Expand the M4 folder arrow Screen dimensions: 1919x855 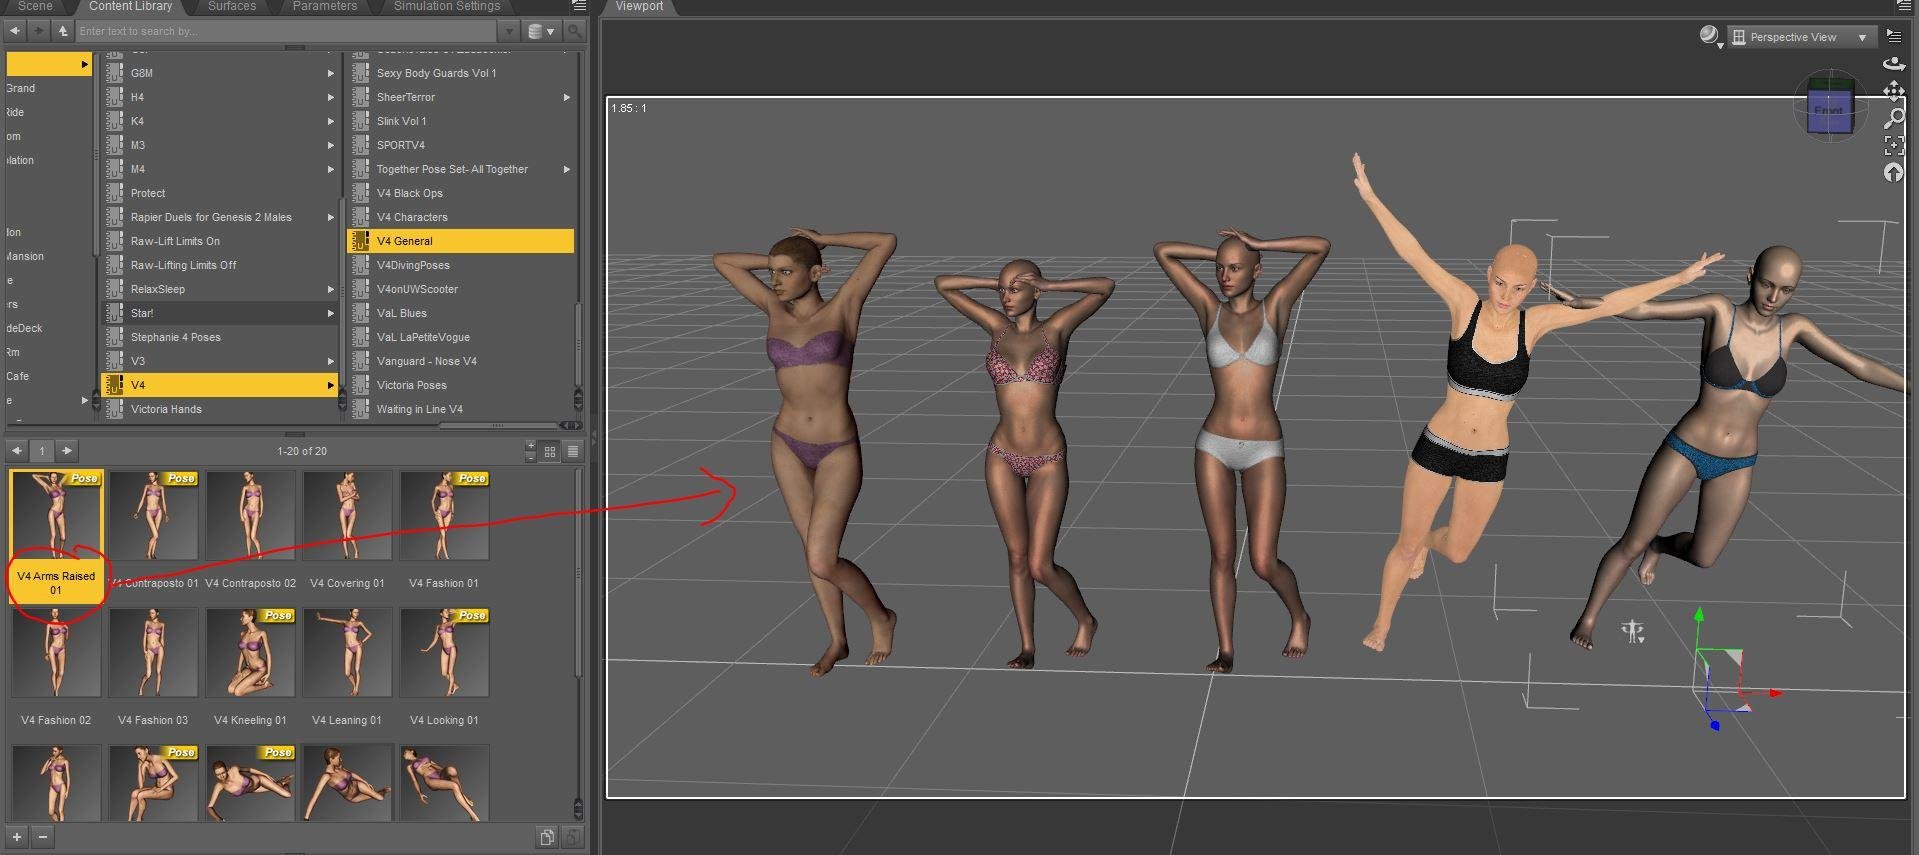tap(330, 169)
